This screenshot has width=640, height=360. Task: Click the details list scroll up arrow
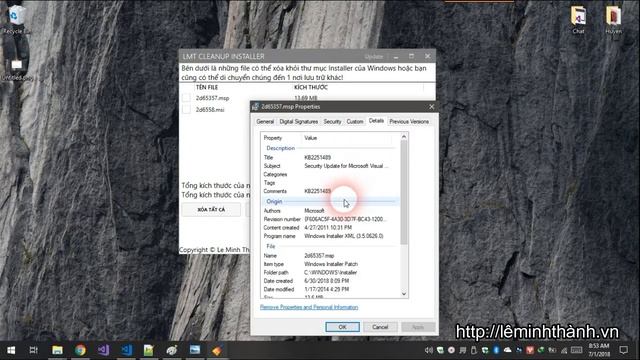pyautogui.click(x=404, y=137)
